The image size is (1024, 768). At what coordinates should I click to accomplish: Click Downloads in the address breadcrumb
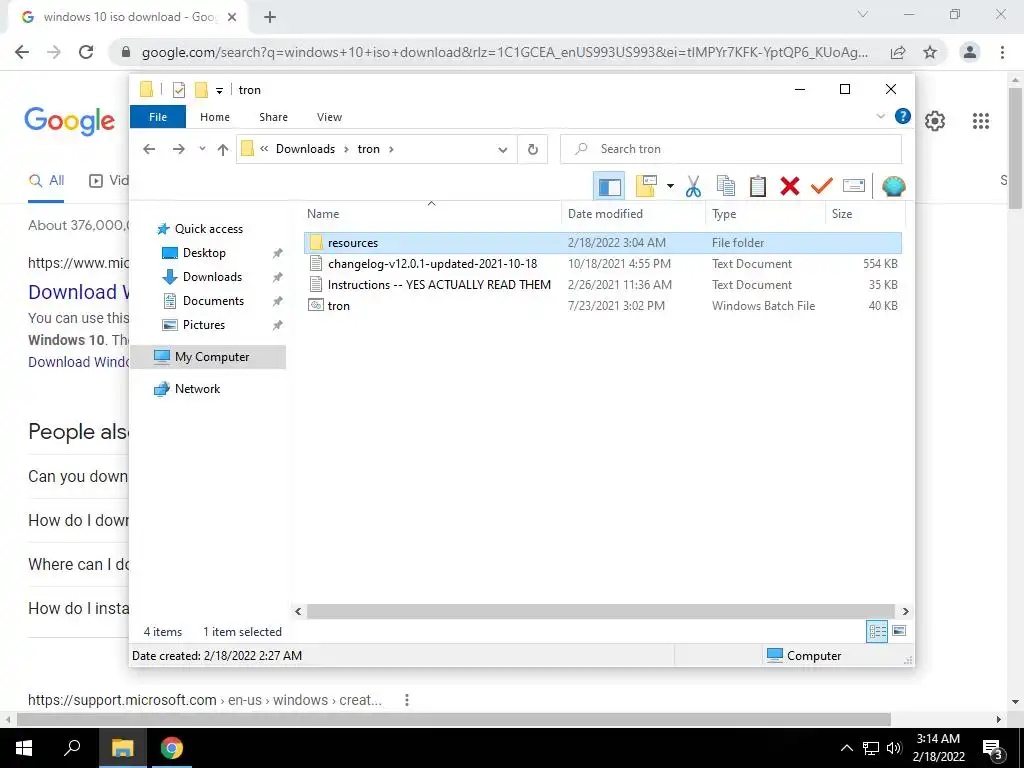[x=305, y=149]
